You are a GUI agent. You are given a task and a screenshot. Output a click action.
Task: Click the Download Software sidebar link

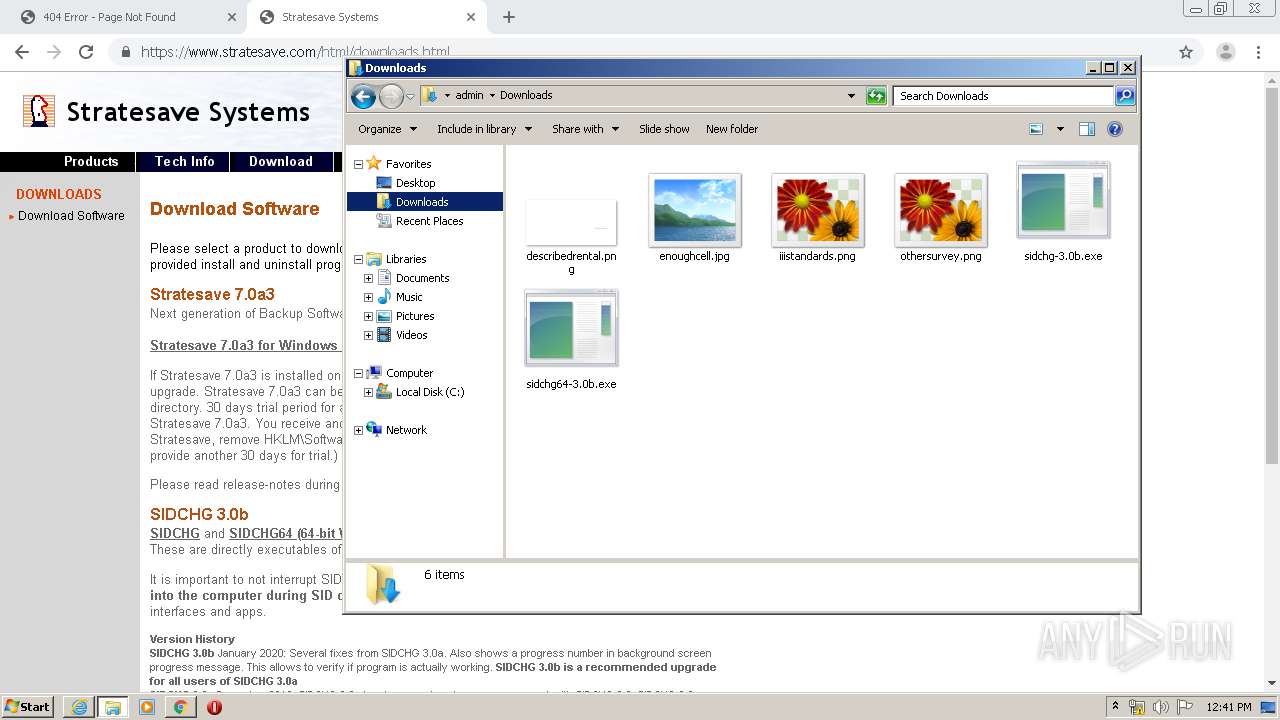[71, 216]
